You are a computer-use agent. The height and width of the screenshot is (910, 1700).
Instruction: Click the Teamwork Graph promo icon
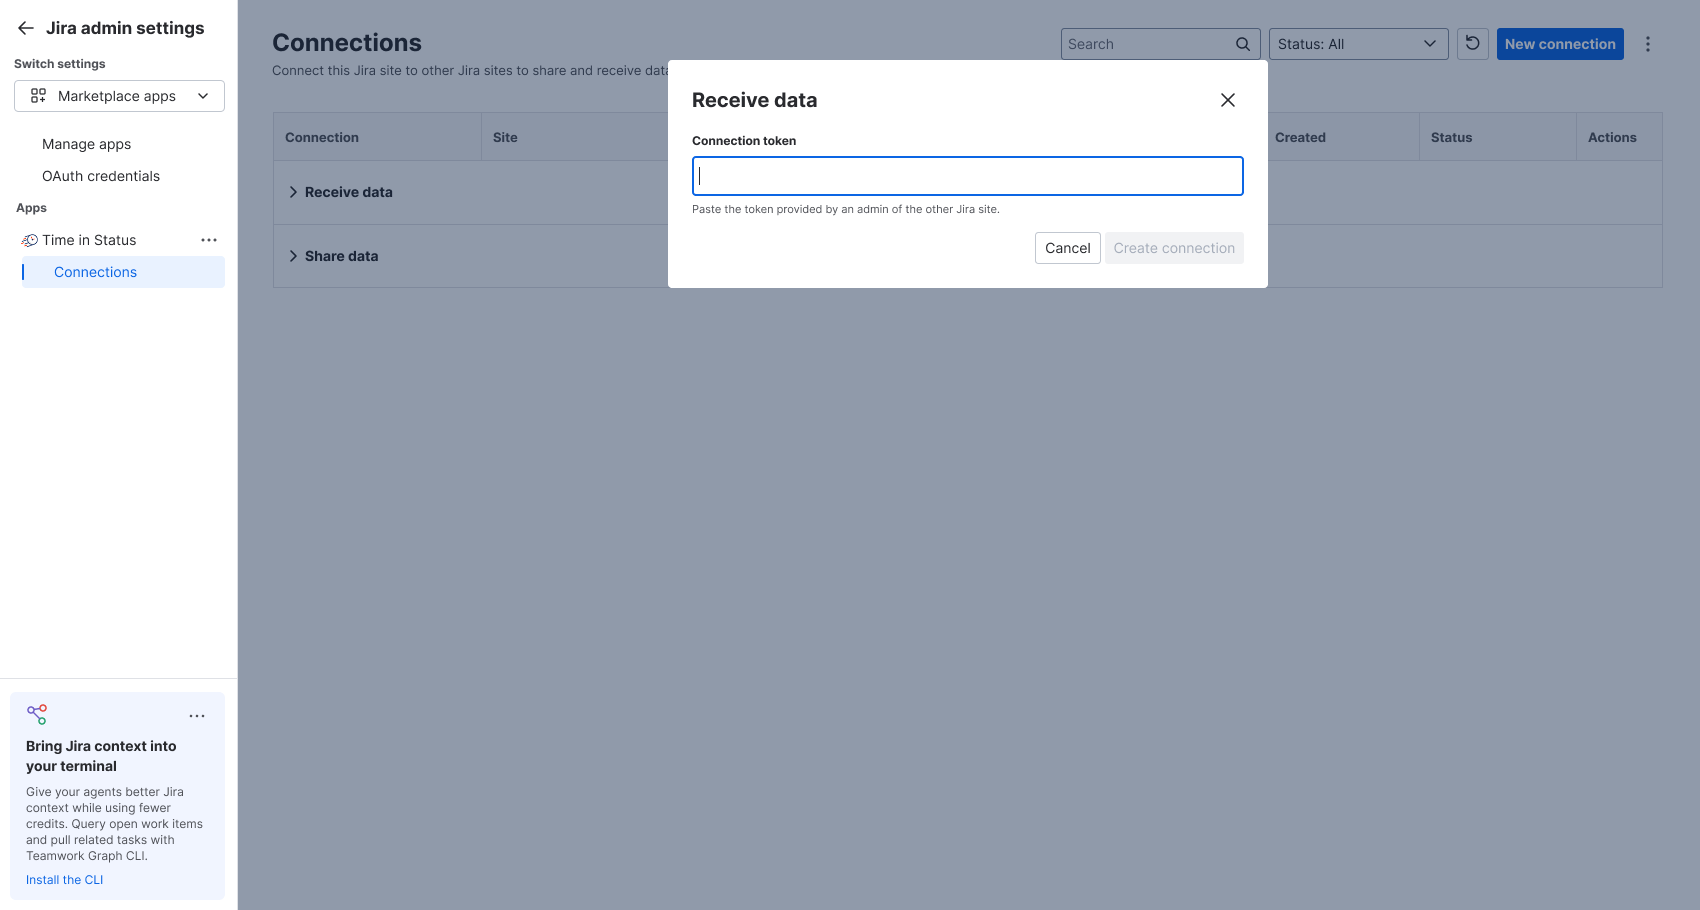click(37, 714)
